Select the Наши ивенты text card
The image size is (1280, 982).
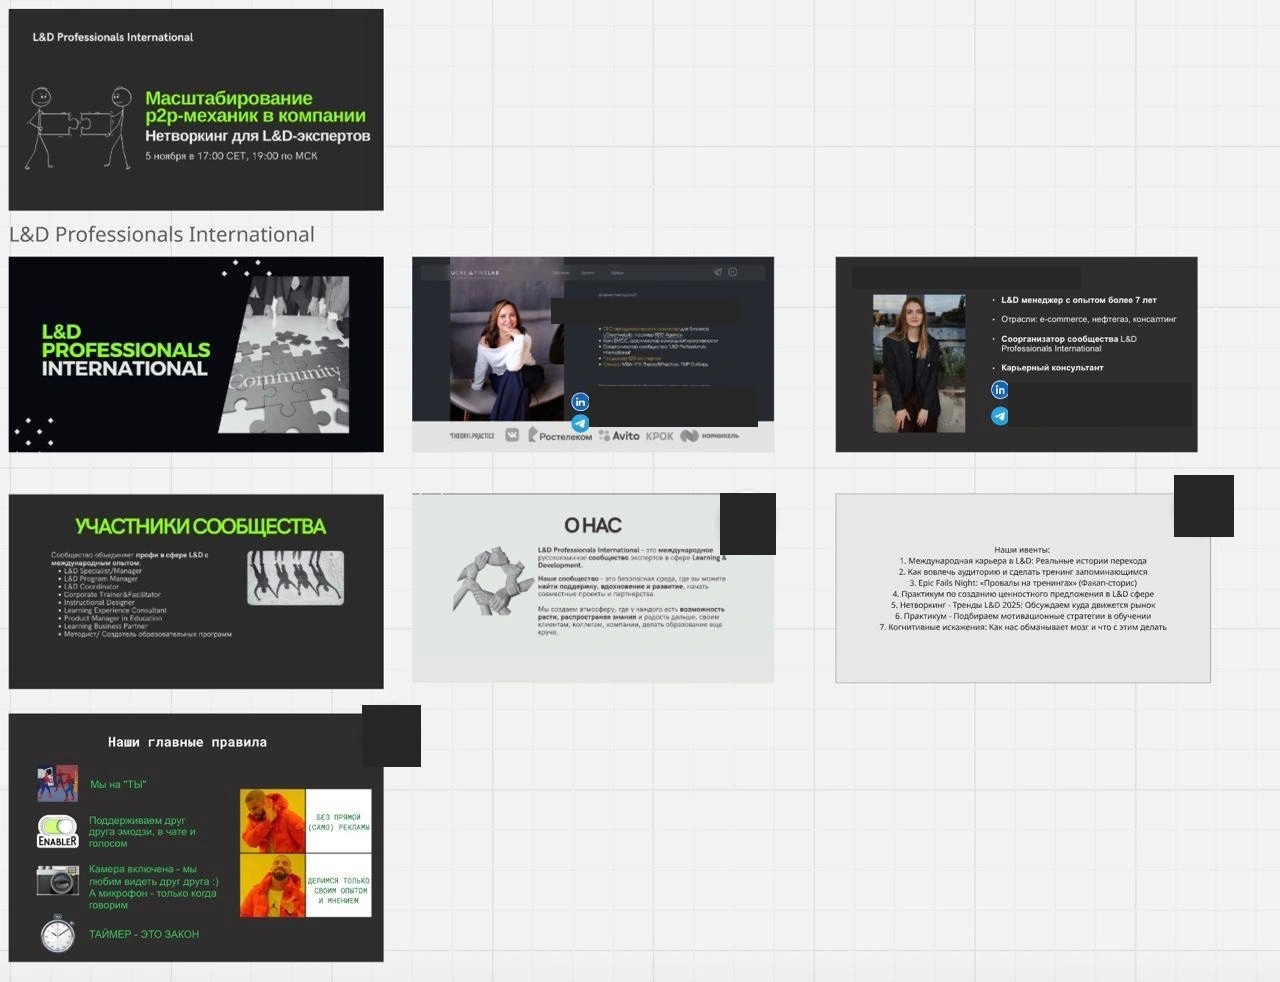(1023, 588)
